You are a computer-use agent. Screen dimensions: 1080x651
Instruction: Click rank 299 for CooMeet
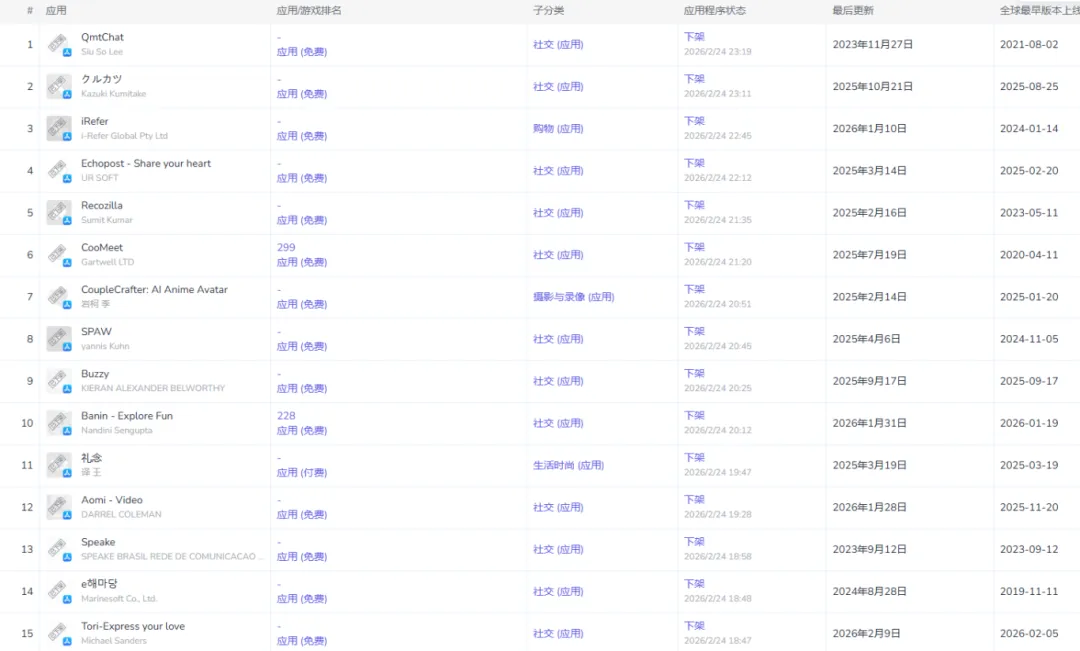[x=286, y=247]
